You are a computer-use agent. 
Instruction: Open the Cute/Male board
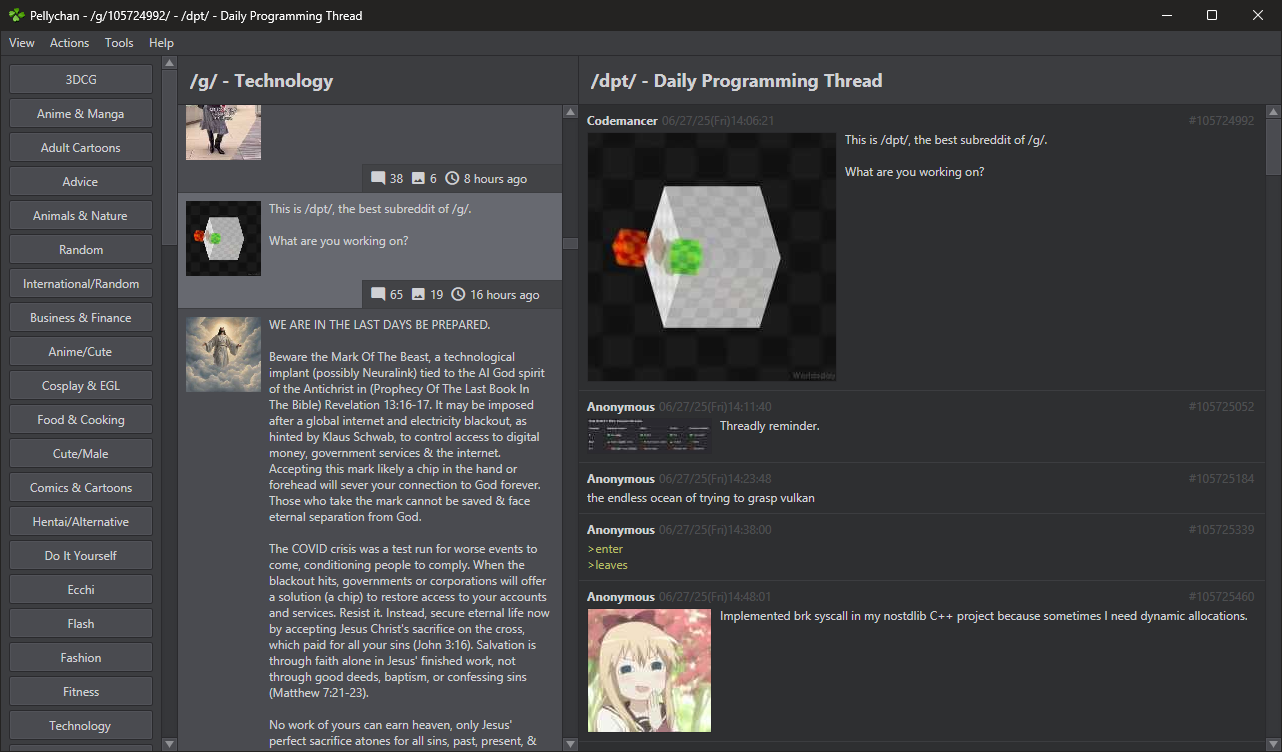(x=81, y=454)
